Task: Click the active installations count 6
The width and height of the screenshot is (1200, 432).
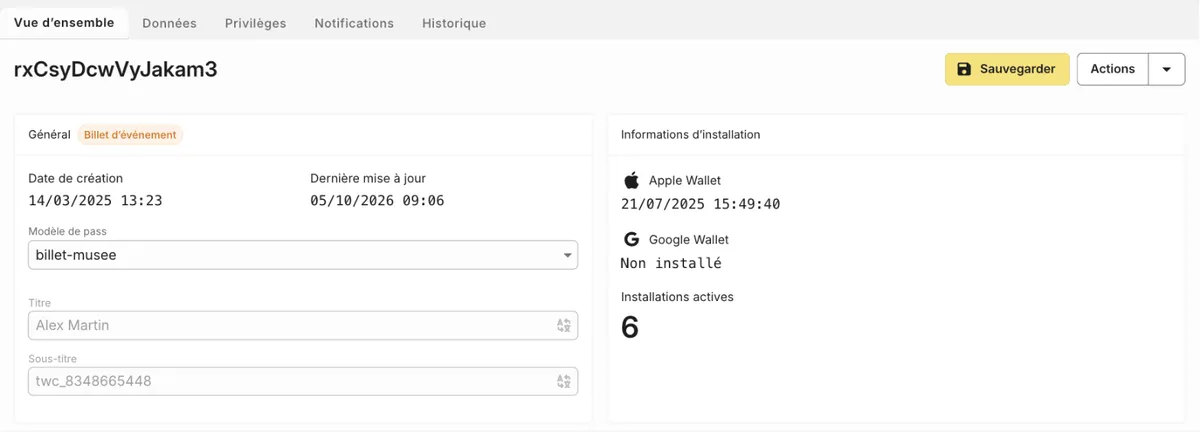Action: pos(630,327)
